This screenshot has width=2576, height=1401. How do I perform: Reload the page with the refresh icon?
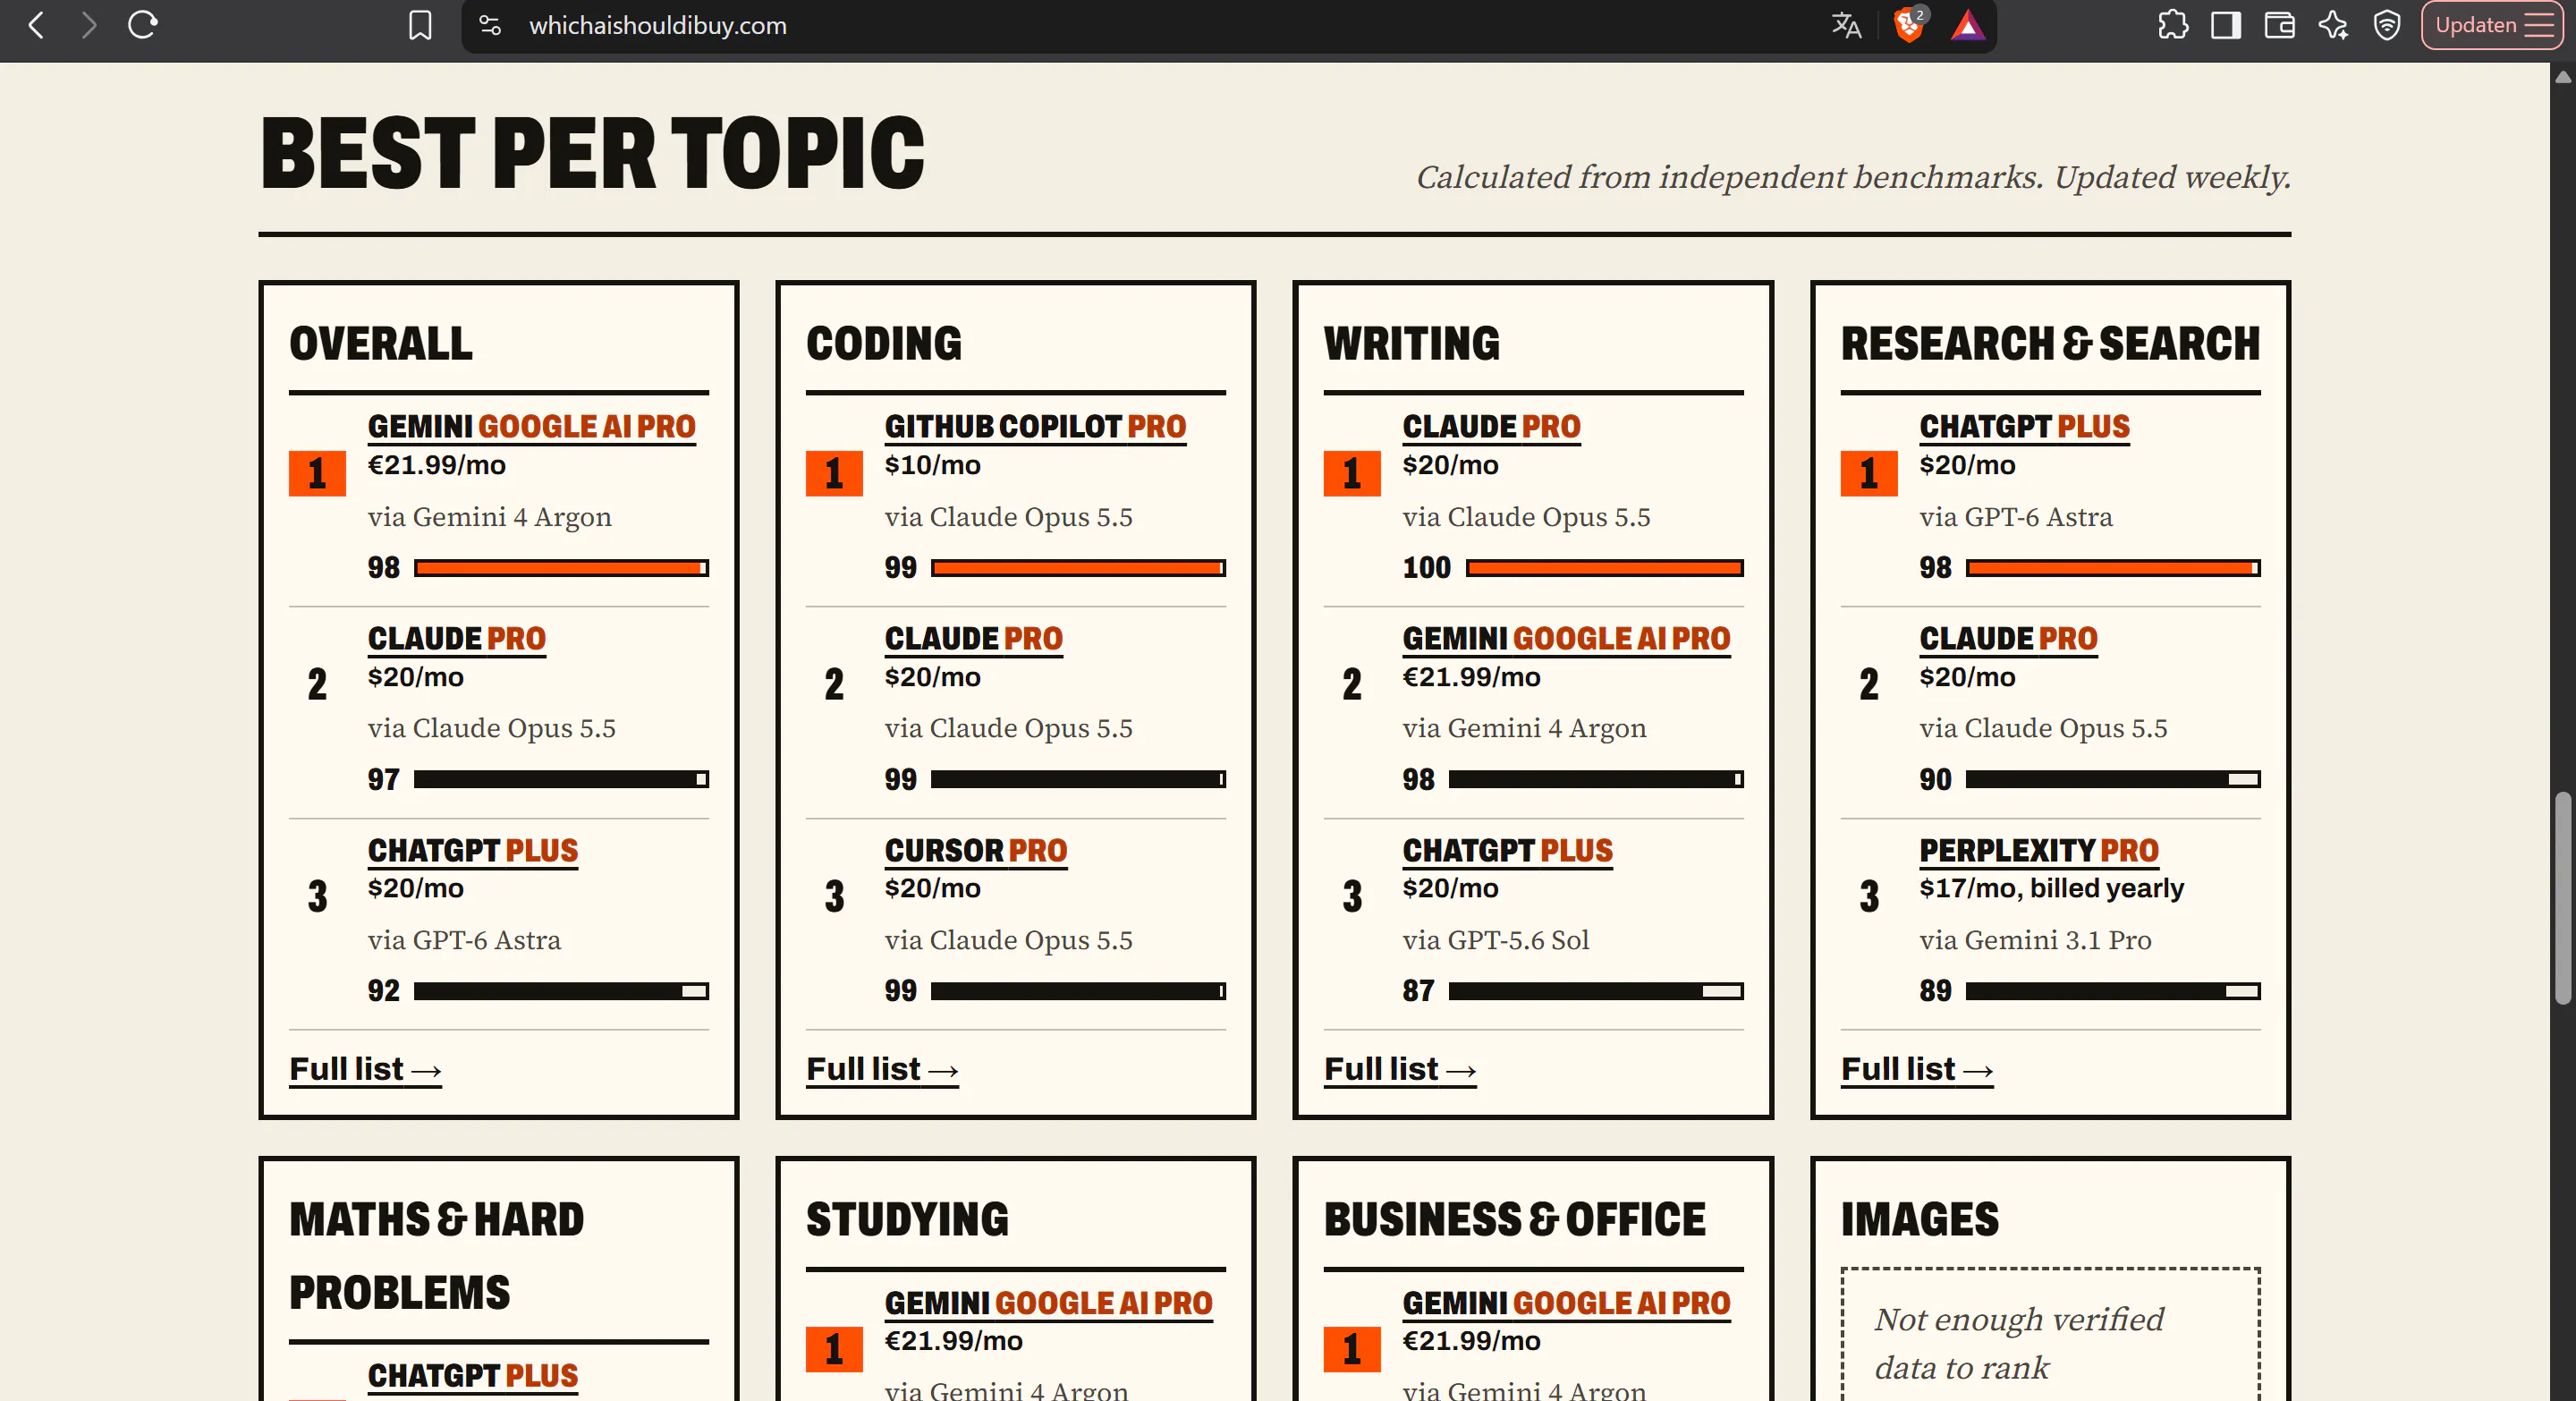[143, 25]
